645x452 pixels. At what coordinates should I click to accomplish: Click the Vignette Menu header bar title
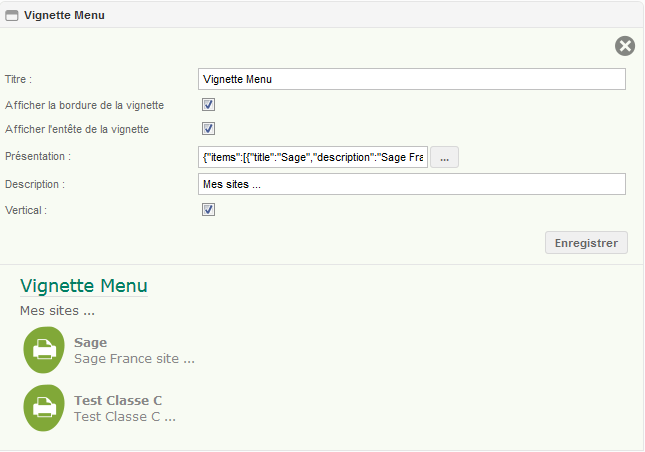click(64, 15)
